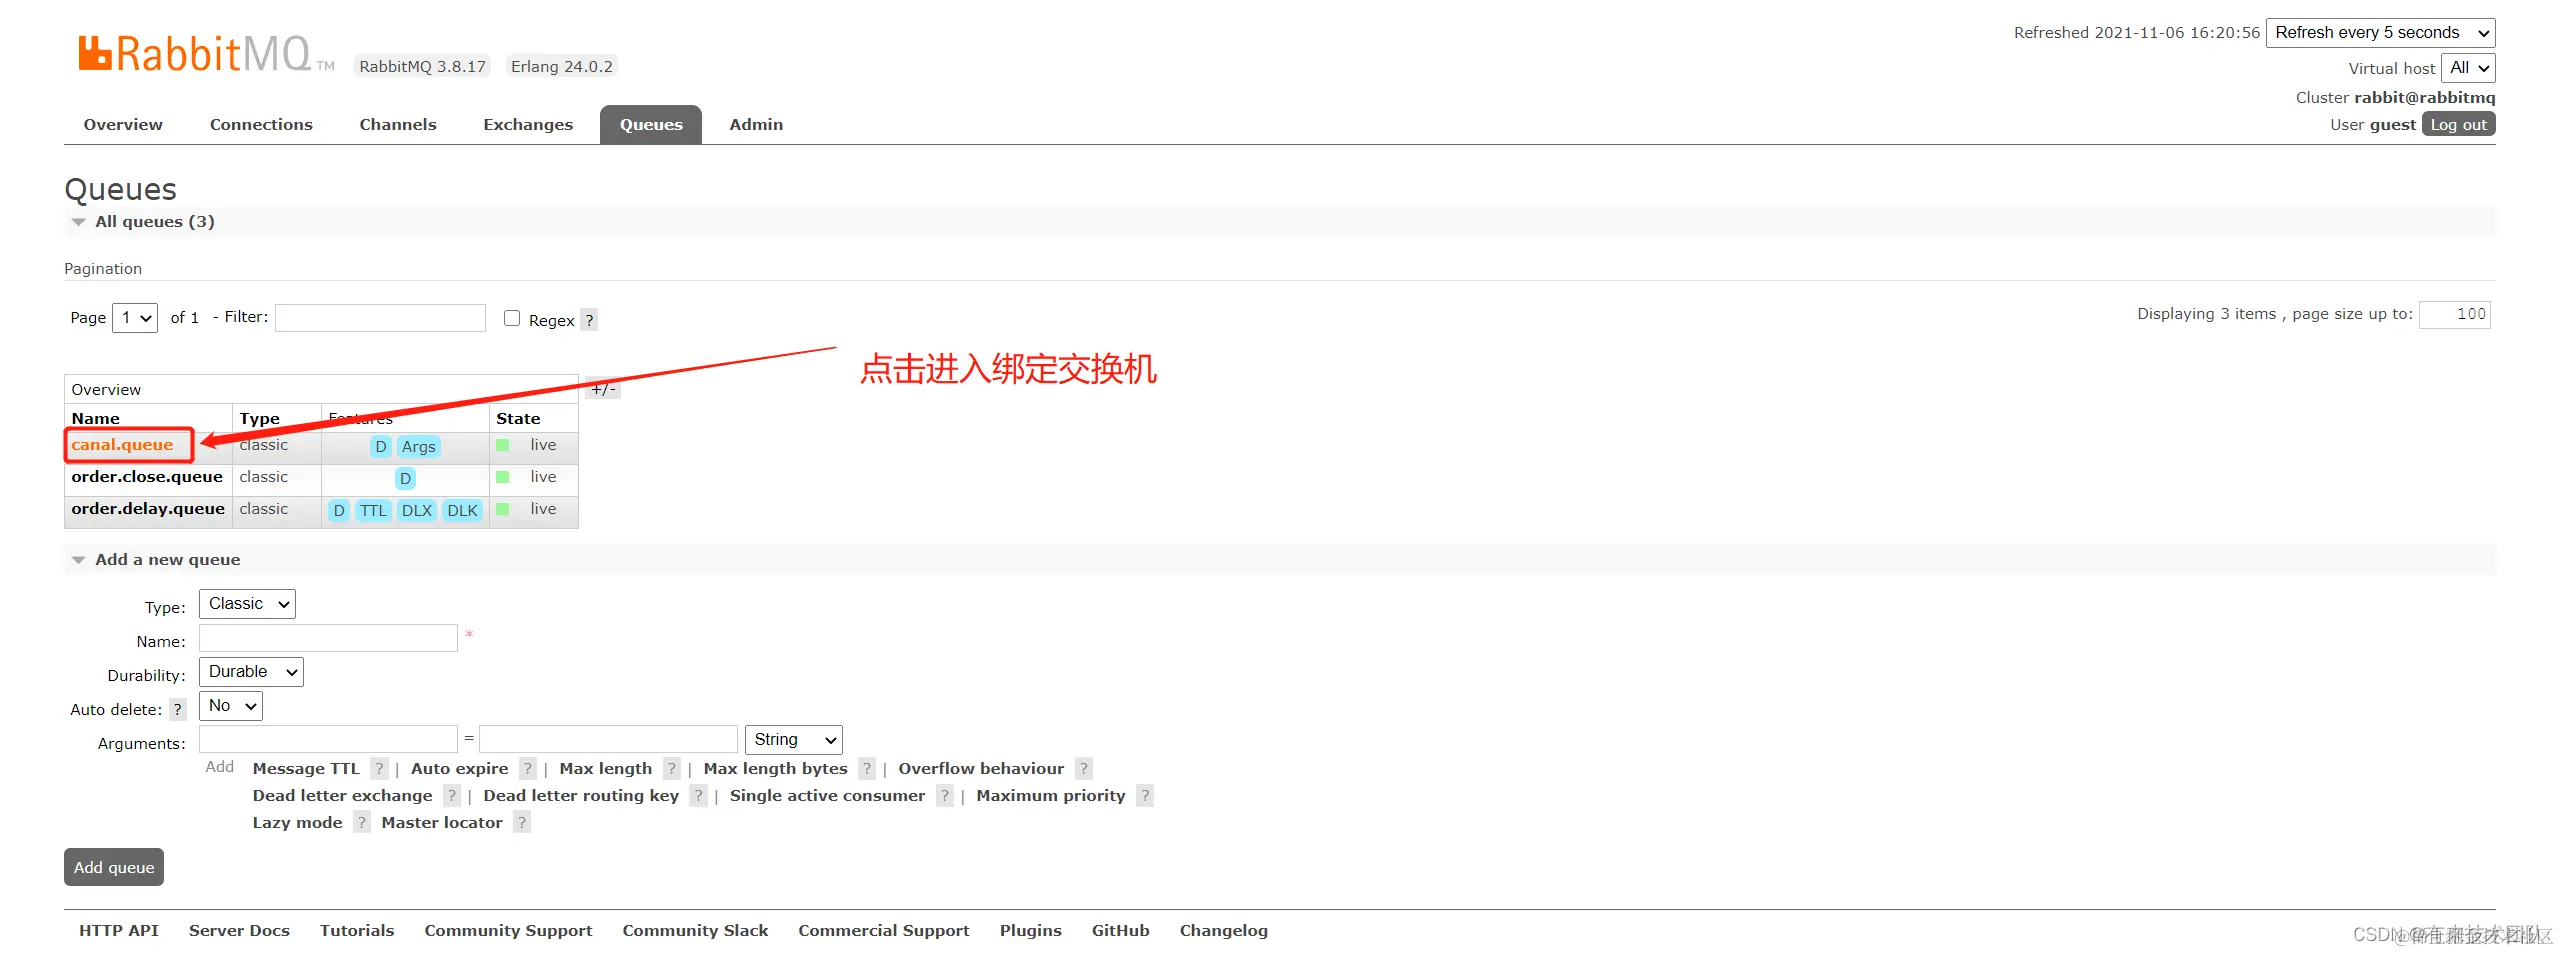Screen dimensions: 2560x953
Task: Switch to the Connections tab
Action: [261, 125]
